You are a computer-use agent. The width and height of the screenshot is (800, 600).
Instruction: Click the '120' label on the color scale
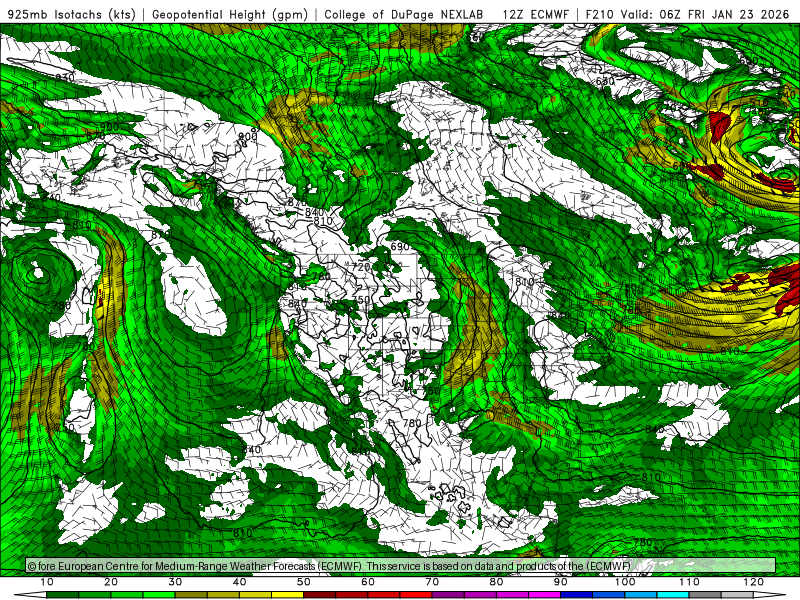(x=754, y=582)
